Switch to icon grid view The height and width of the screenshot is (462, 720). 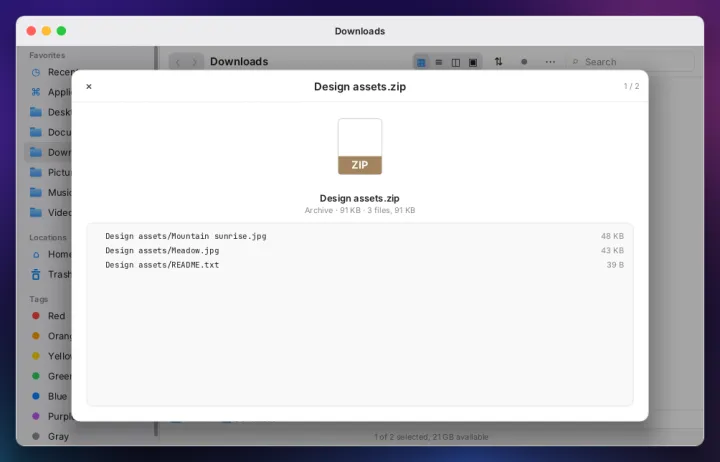[x=421, y=62]
